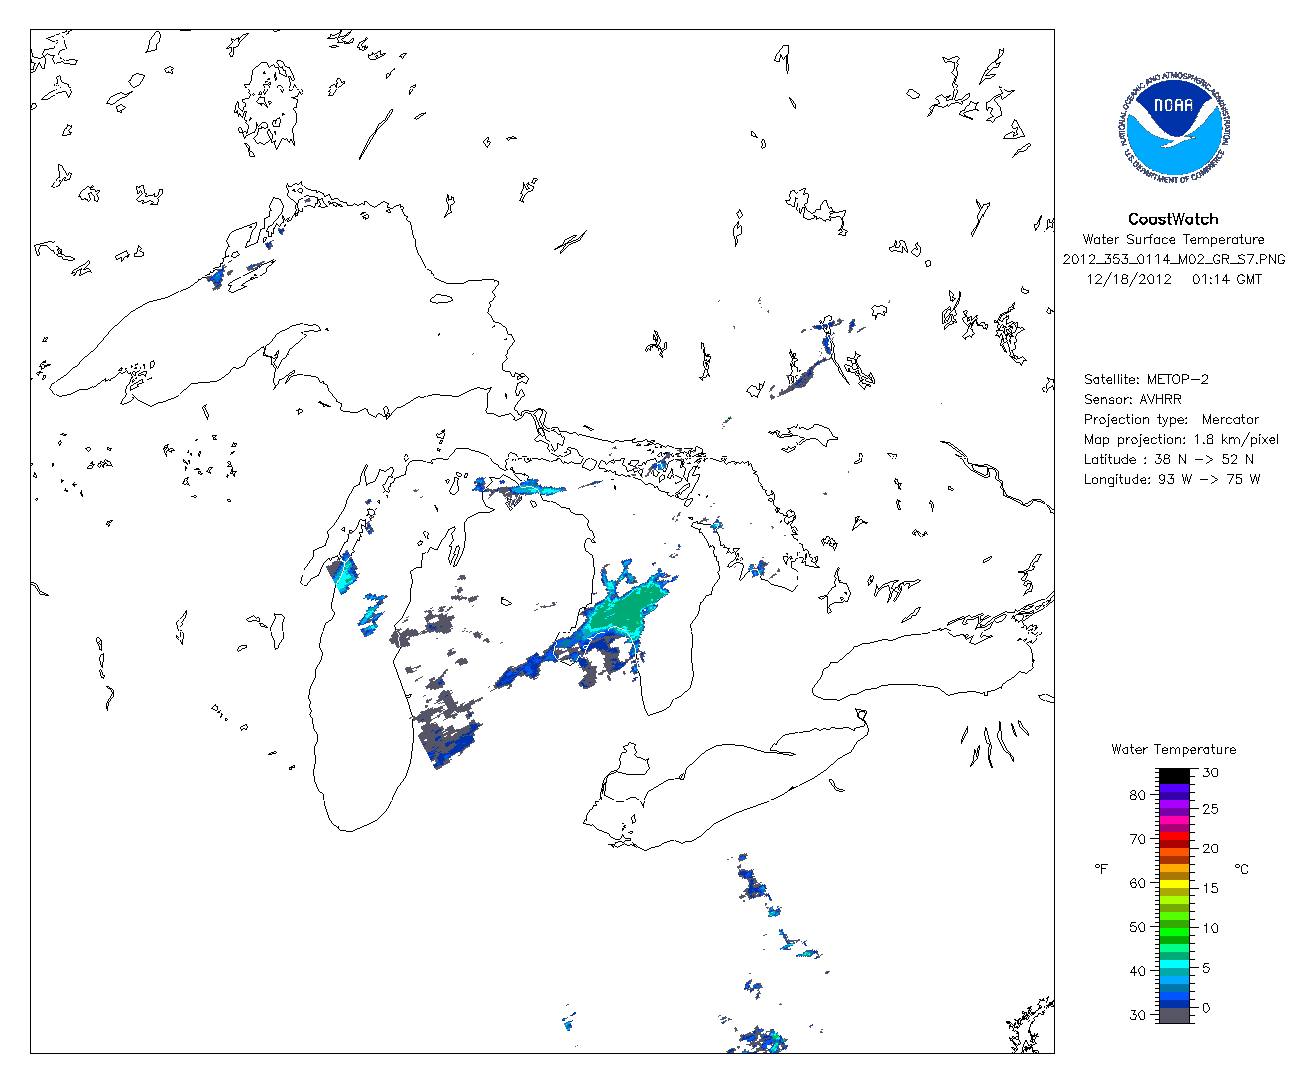
Task: Pick the bright yellow swatch near 15 °C
Action: (x=1174, y=884)
